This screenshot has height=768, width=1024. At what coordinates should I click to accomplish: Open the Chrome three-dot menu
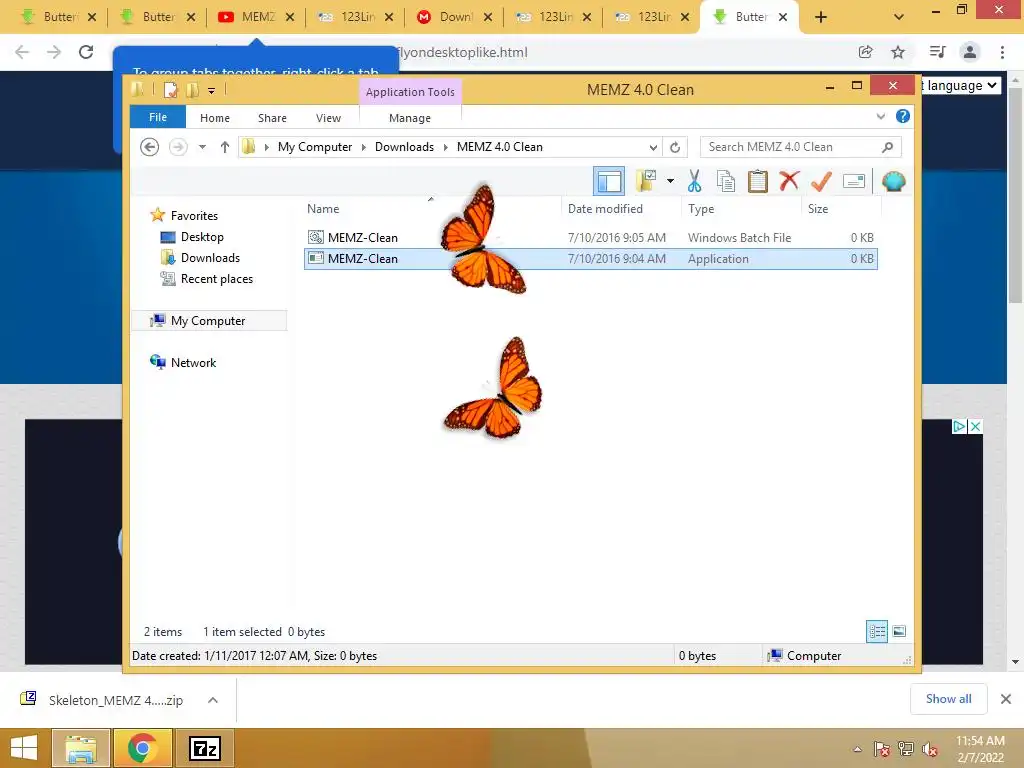(1002, 52)
